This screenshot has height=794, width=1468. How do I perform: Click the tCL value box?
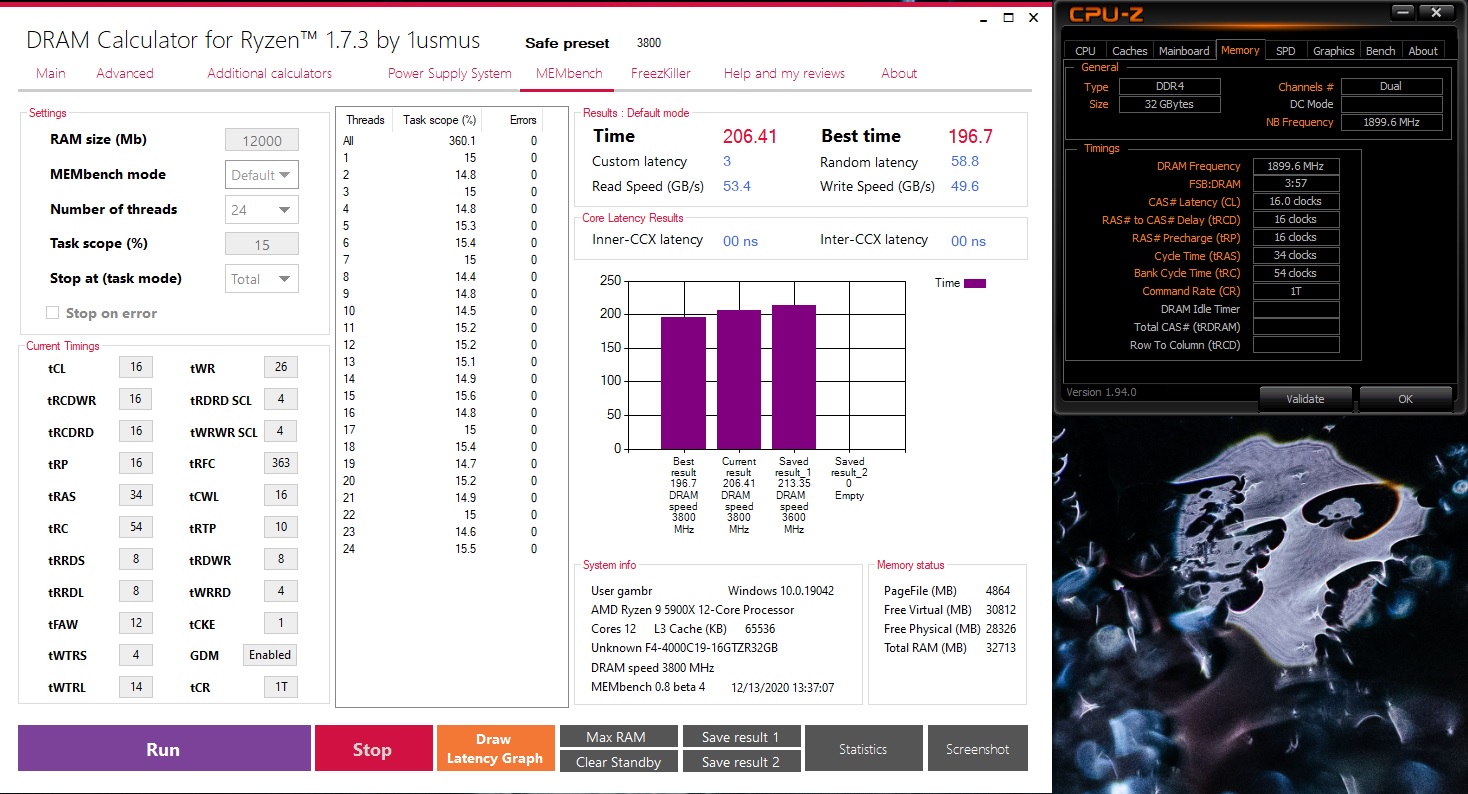pyautogui.click(x=136, y=367)
